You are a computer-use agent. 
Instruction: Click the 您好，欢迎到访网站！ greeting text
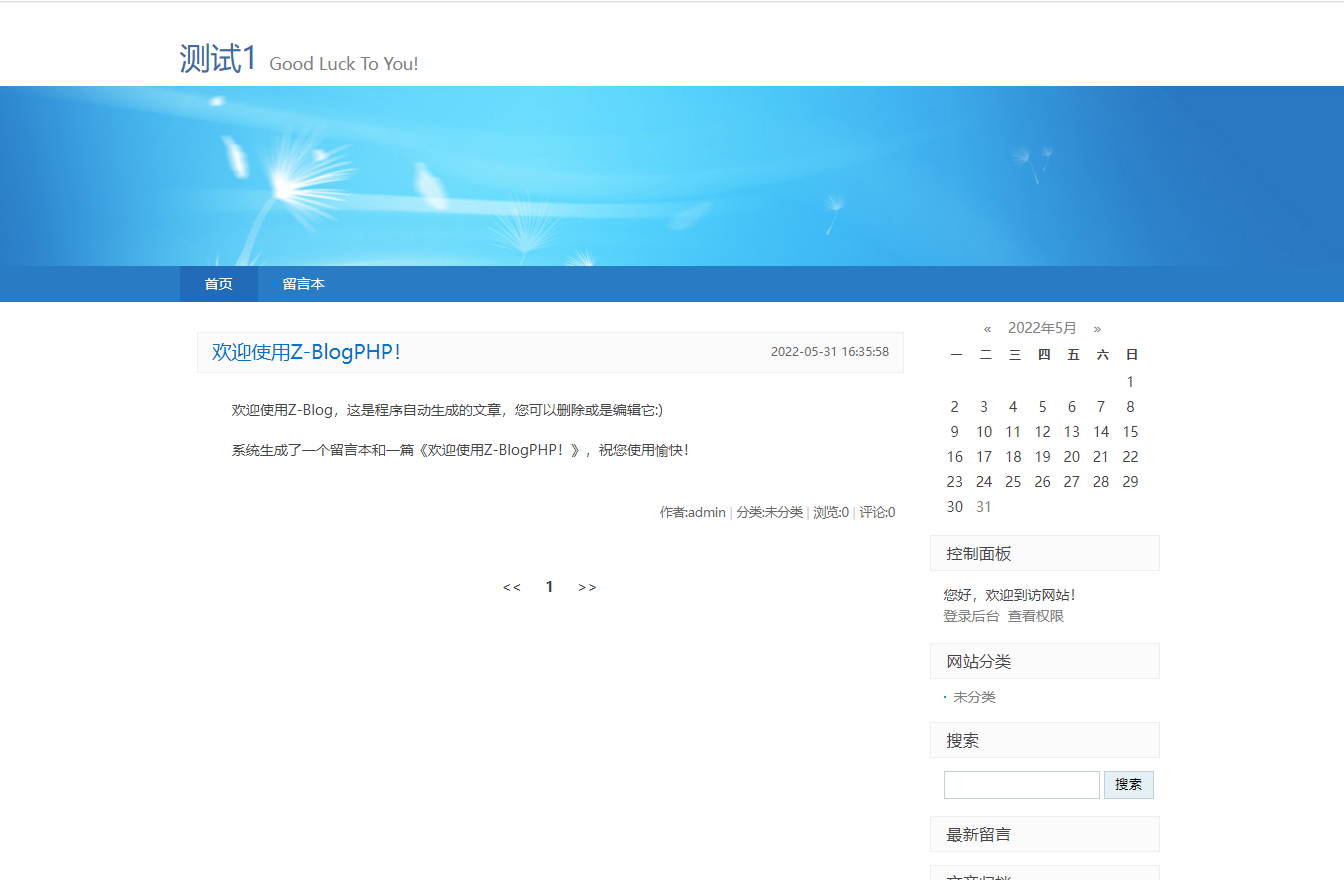coord(1010,595)
